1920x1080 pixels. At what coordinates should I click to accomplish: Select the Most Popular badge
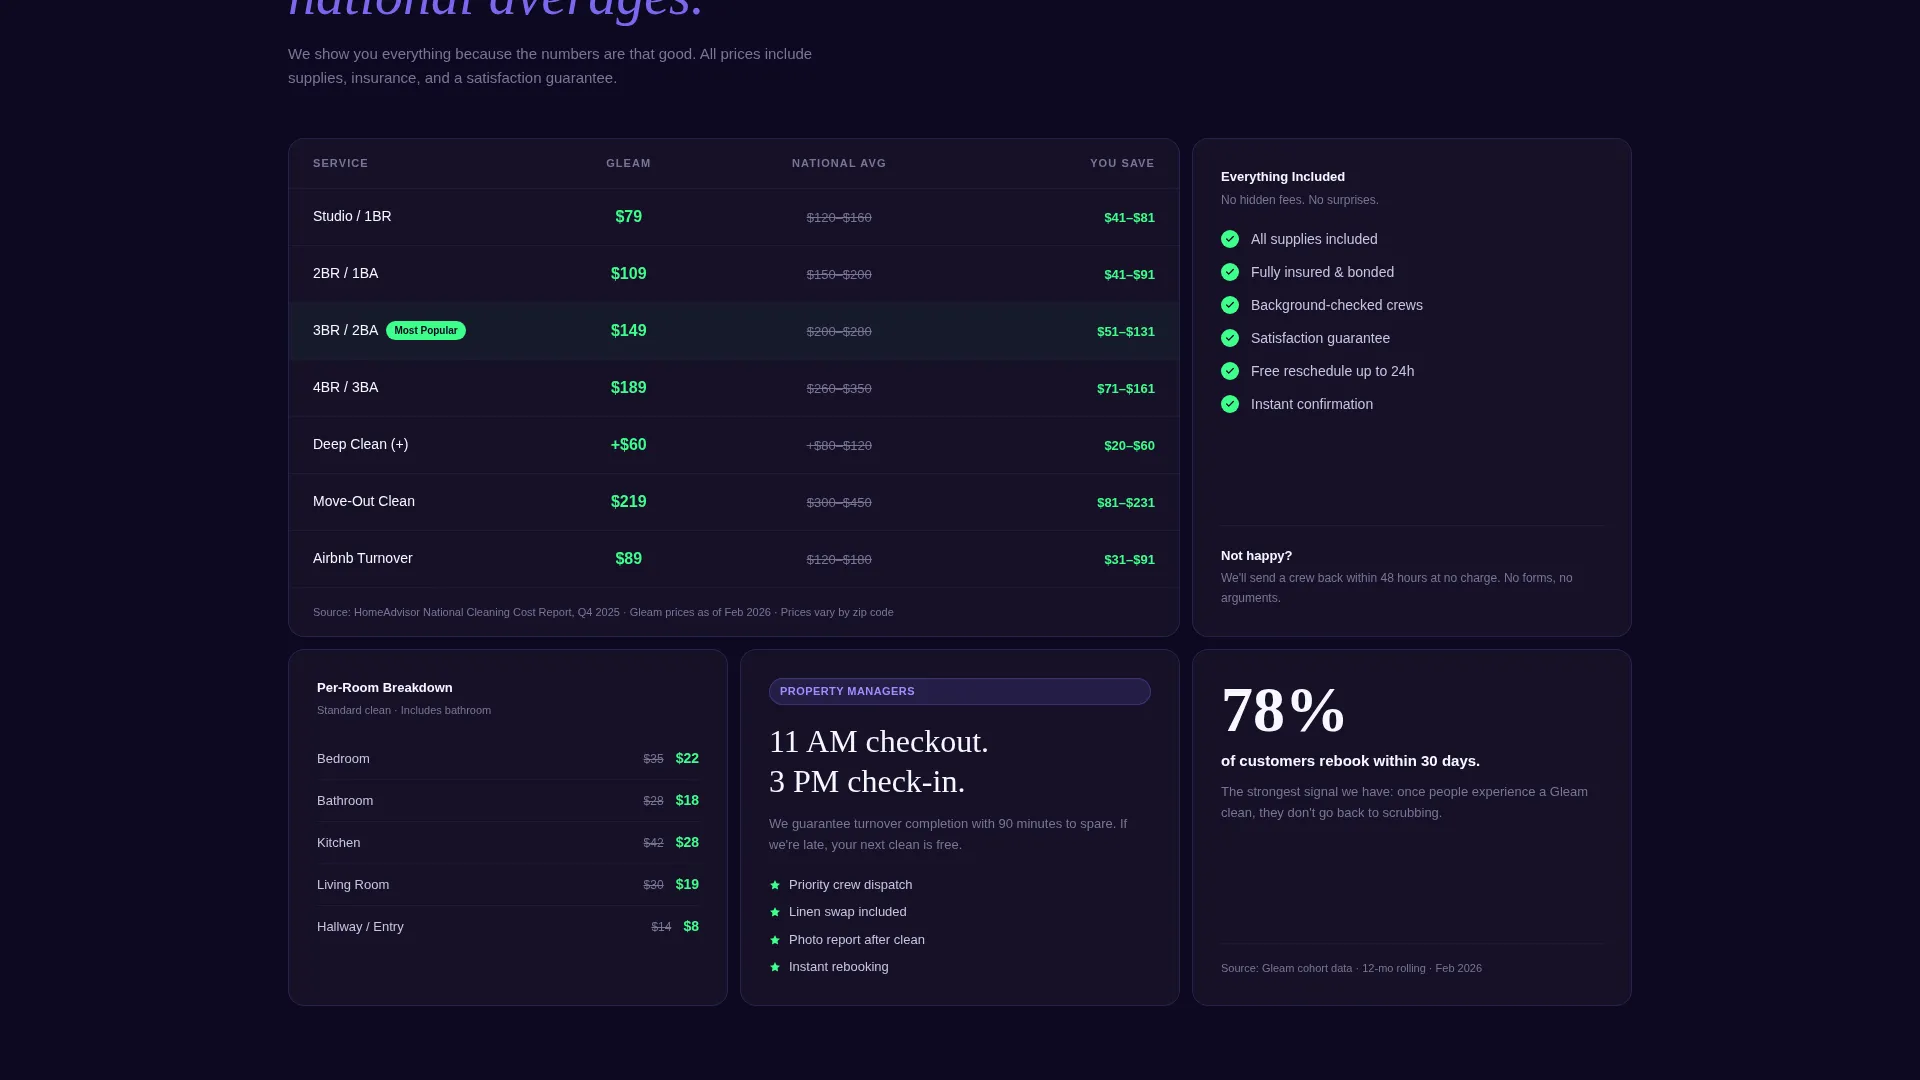(x=426, y=330)
